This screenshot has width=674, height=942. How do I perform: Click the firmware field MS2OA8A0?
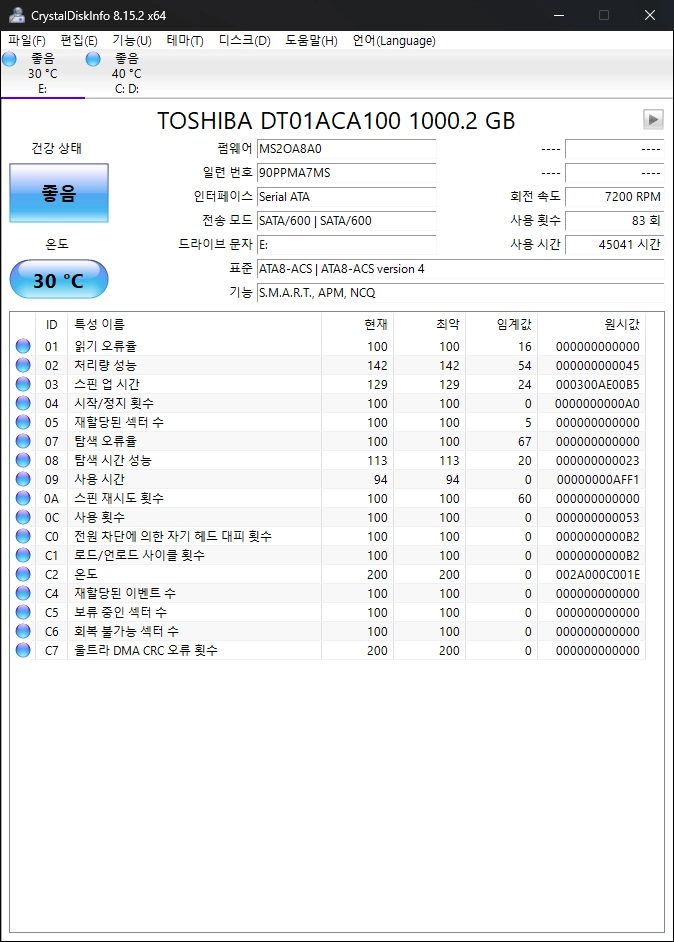347,148
